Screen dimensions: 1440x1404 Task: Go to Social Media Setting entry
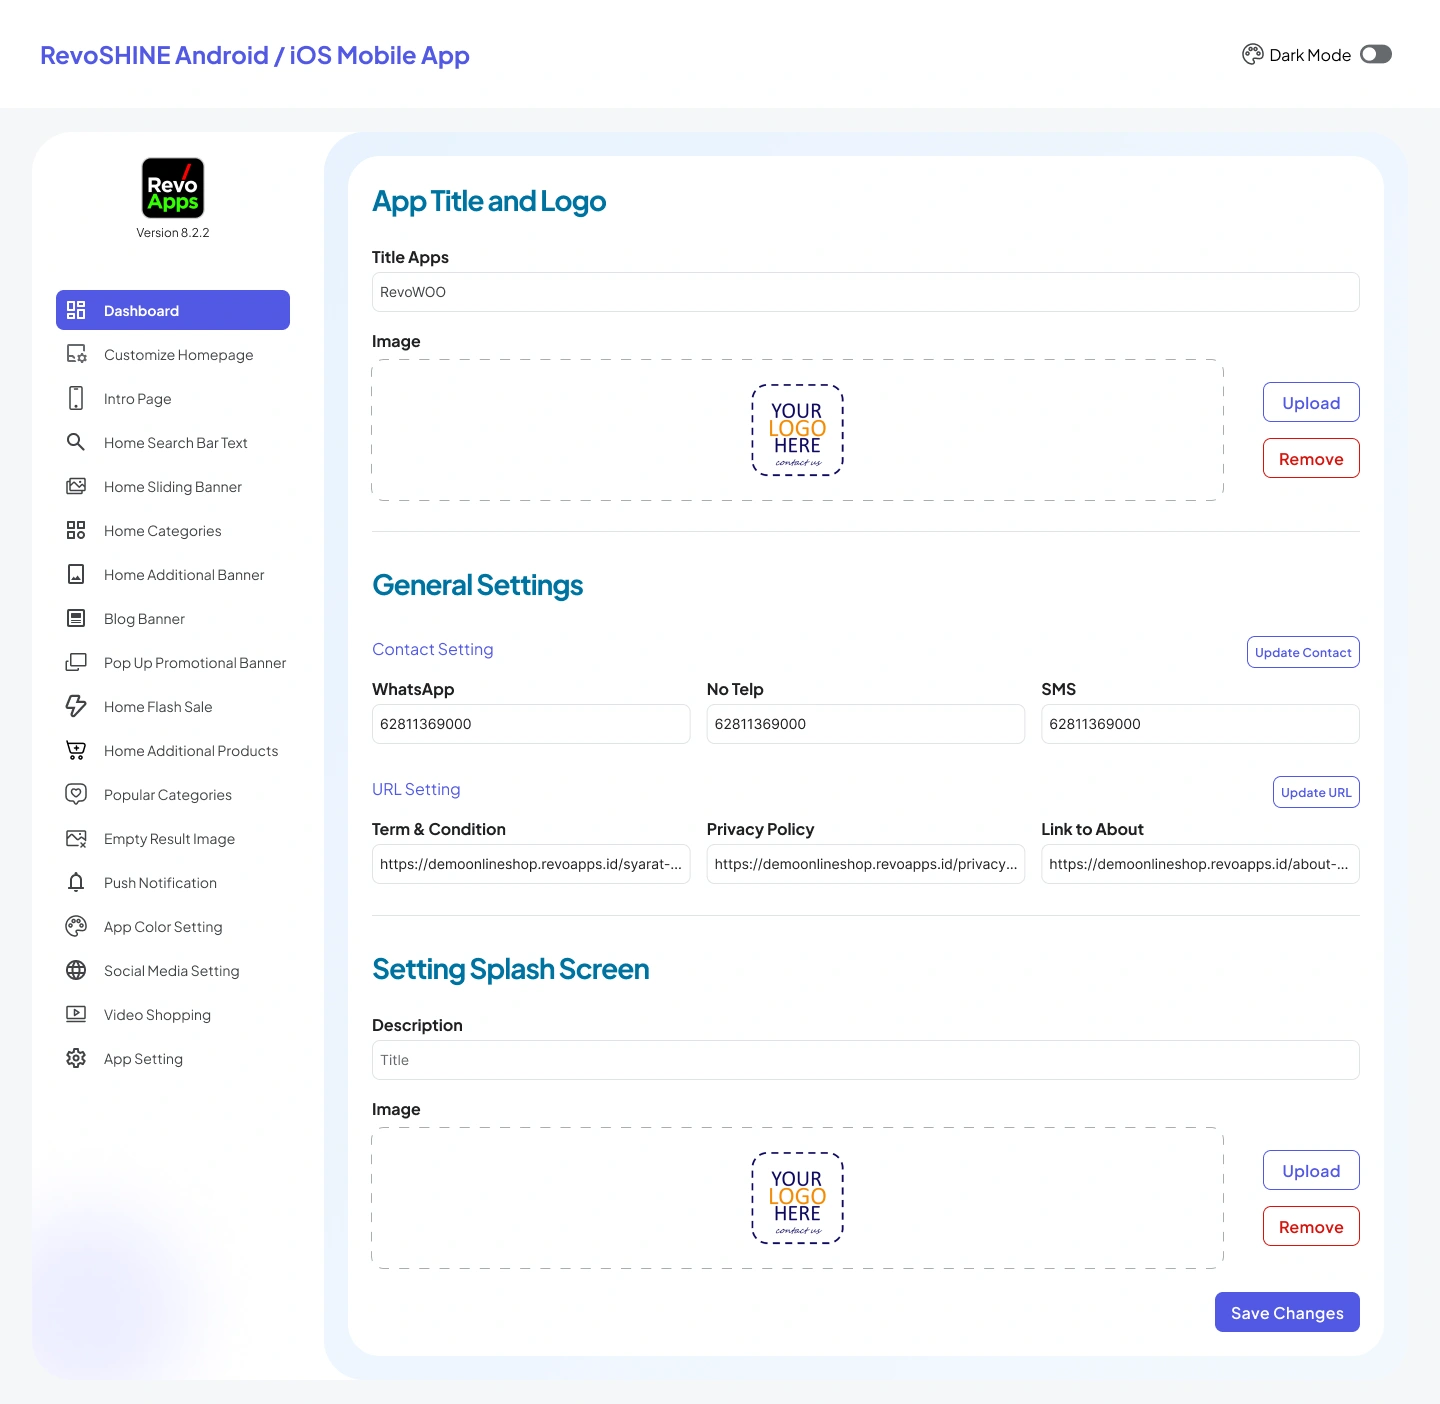pyautogui.click(x=173, y=970)
